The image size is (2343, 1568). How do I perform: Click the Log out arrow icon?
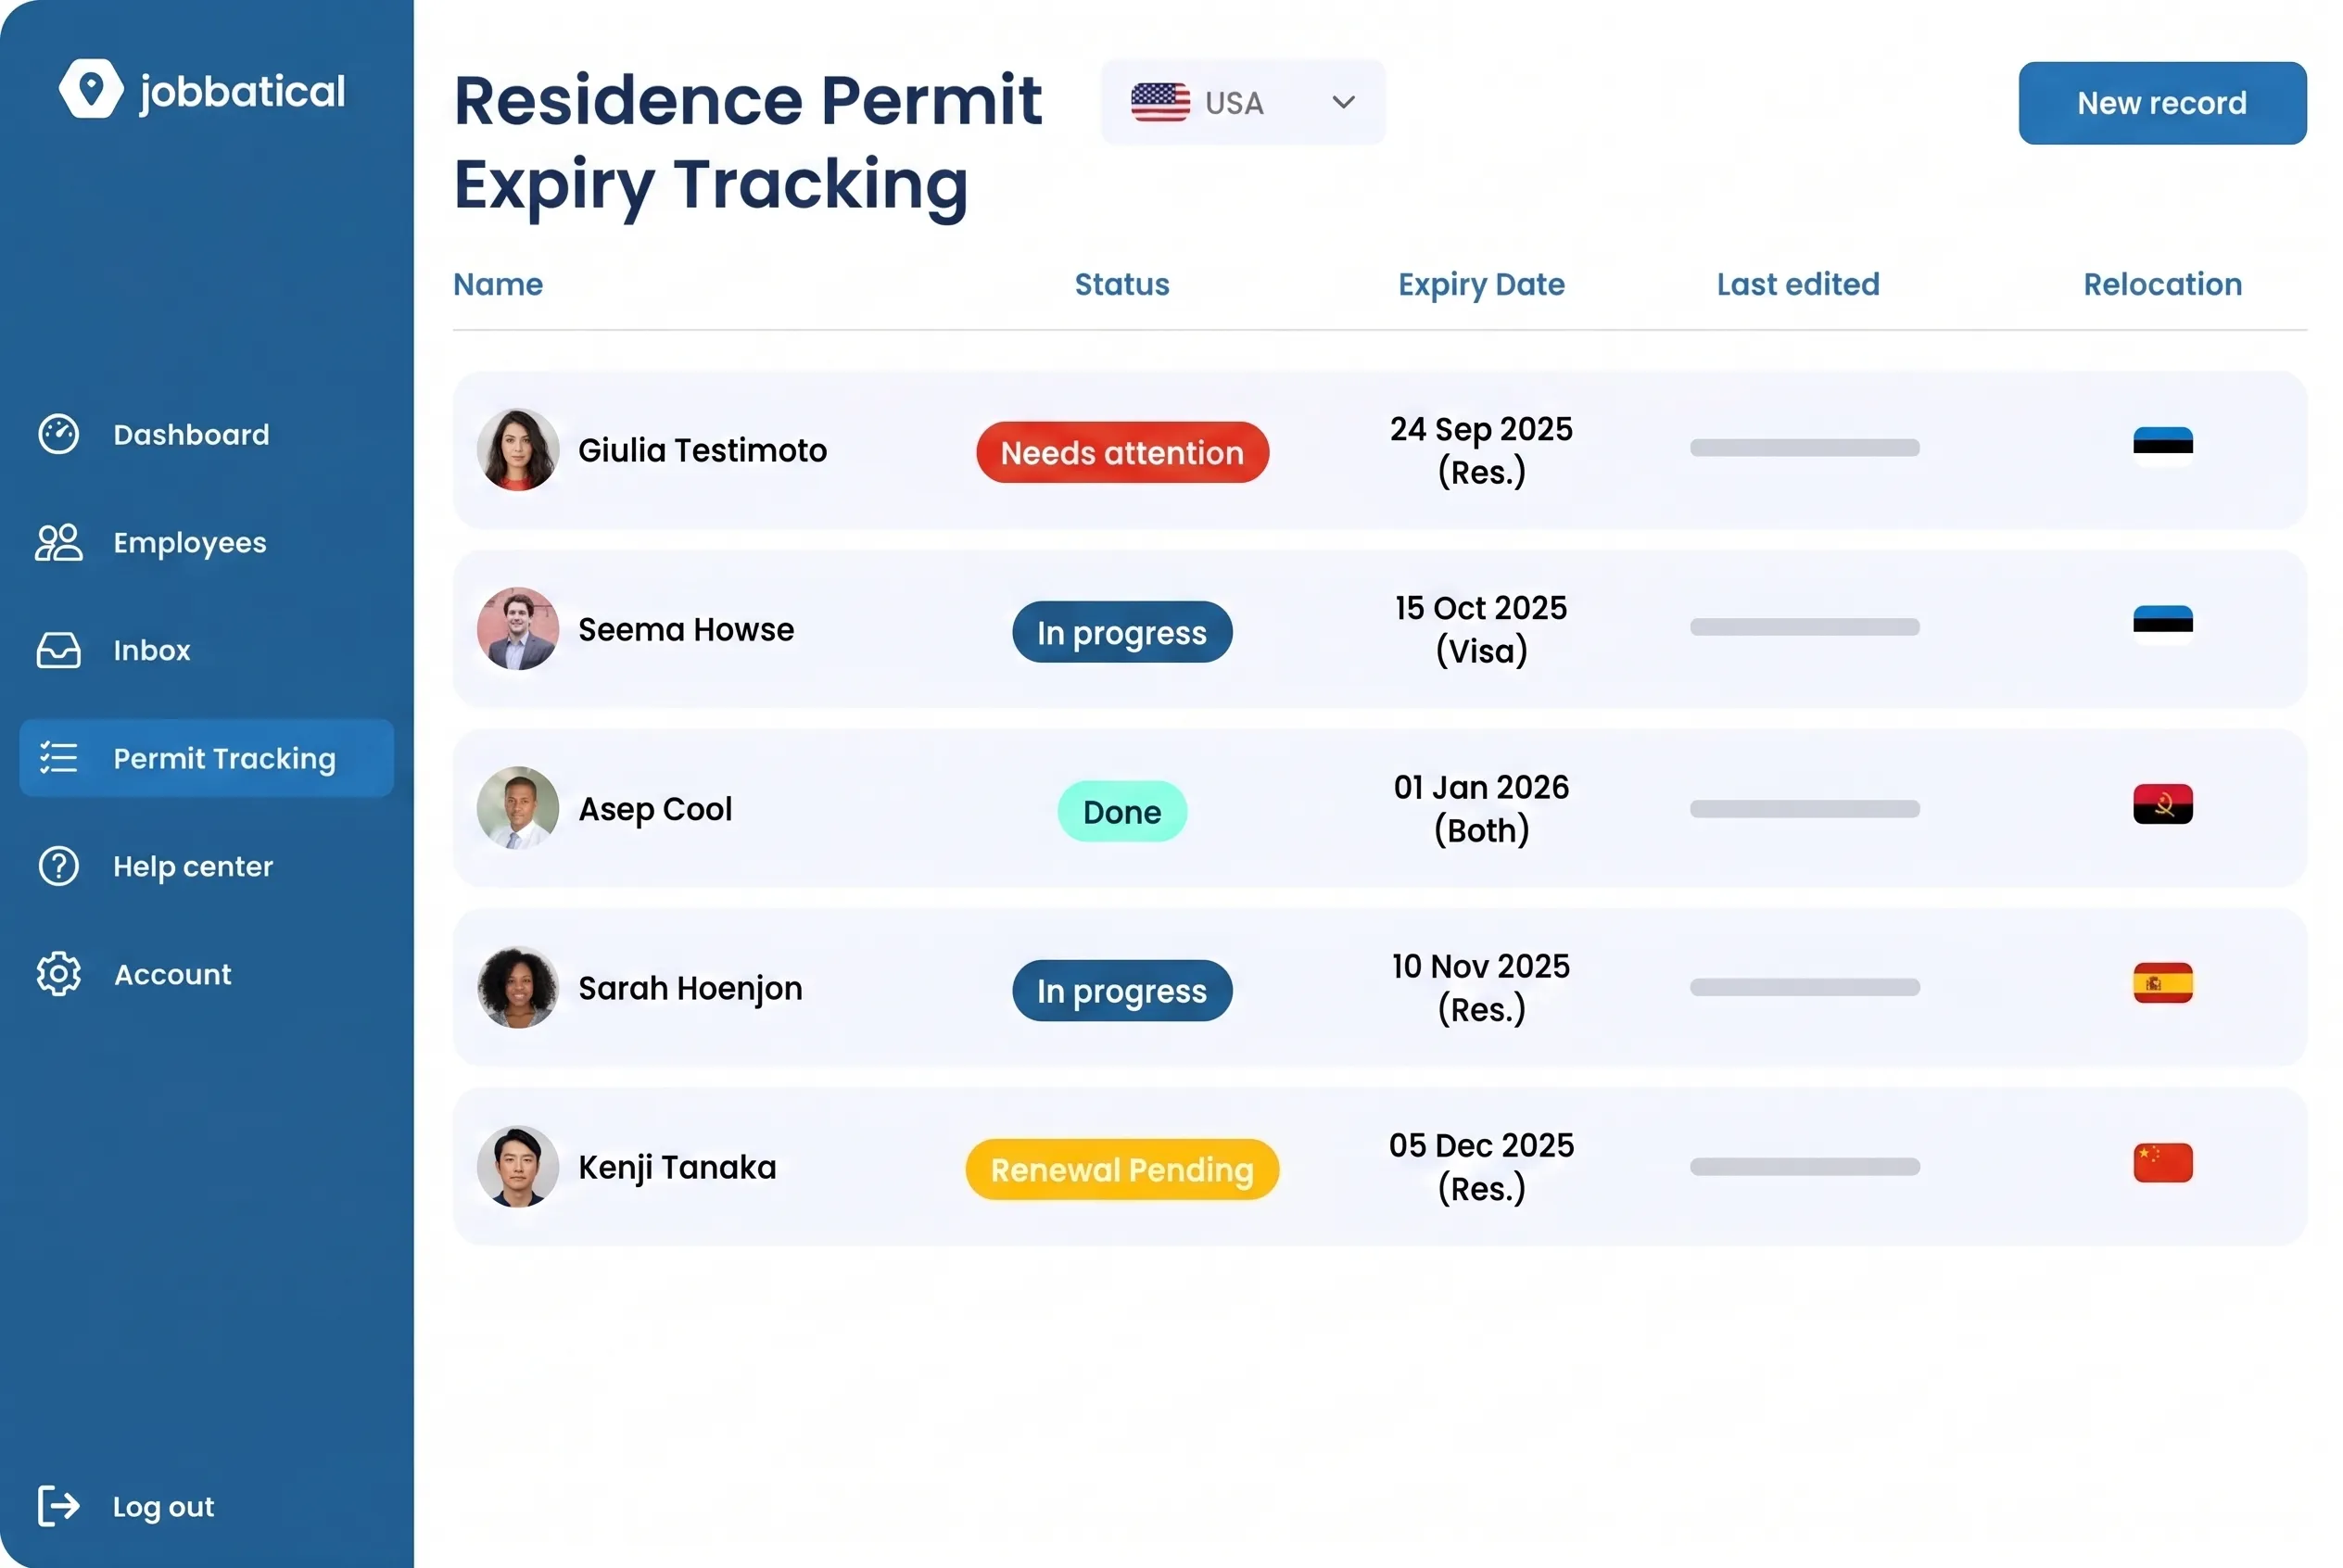point(58,1505)
